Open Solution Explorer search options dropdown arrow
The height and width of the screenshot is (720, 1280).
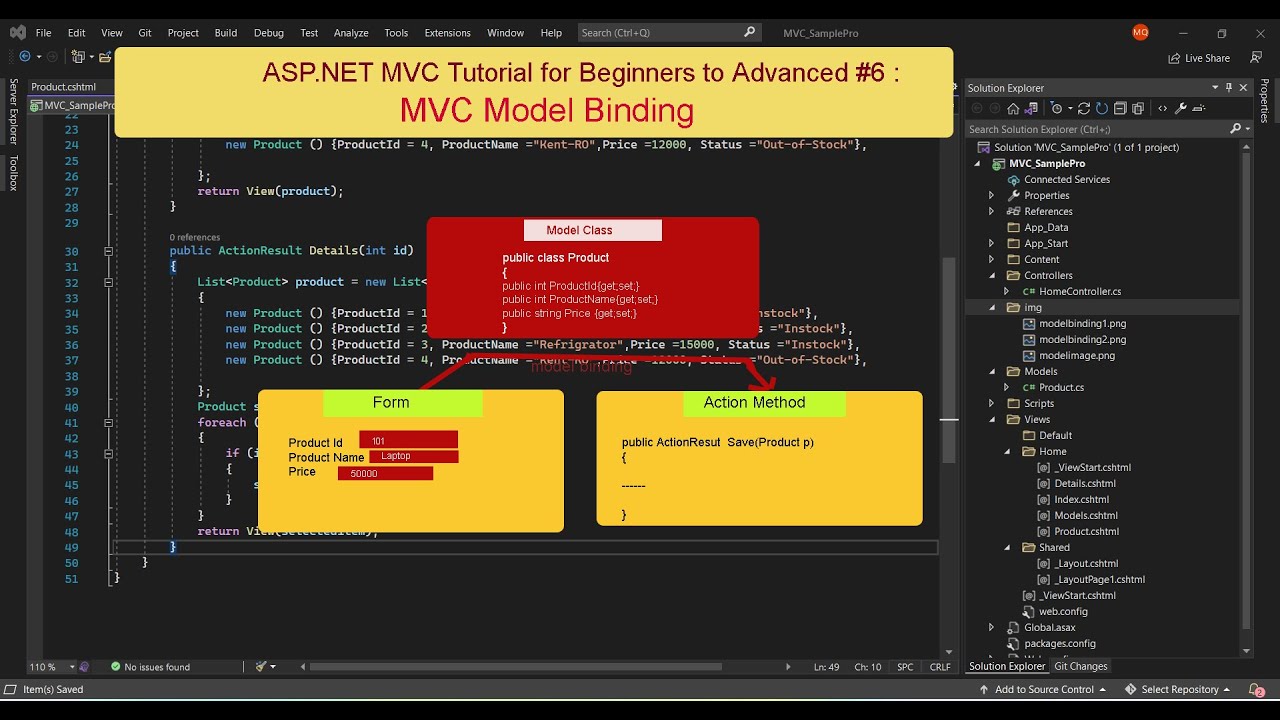(1247, 129)
